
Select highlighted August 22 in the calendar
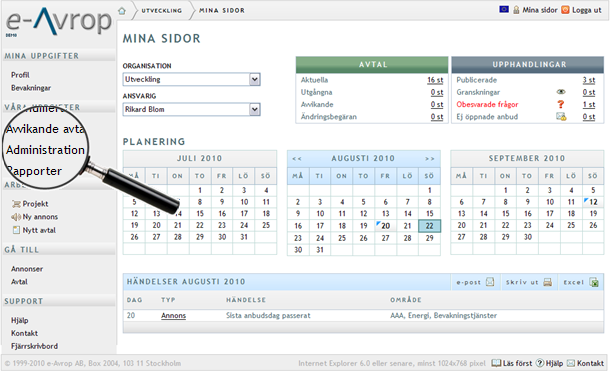429,226
